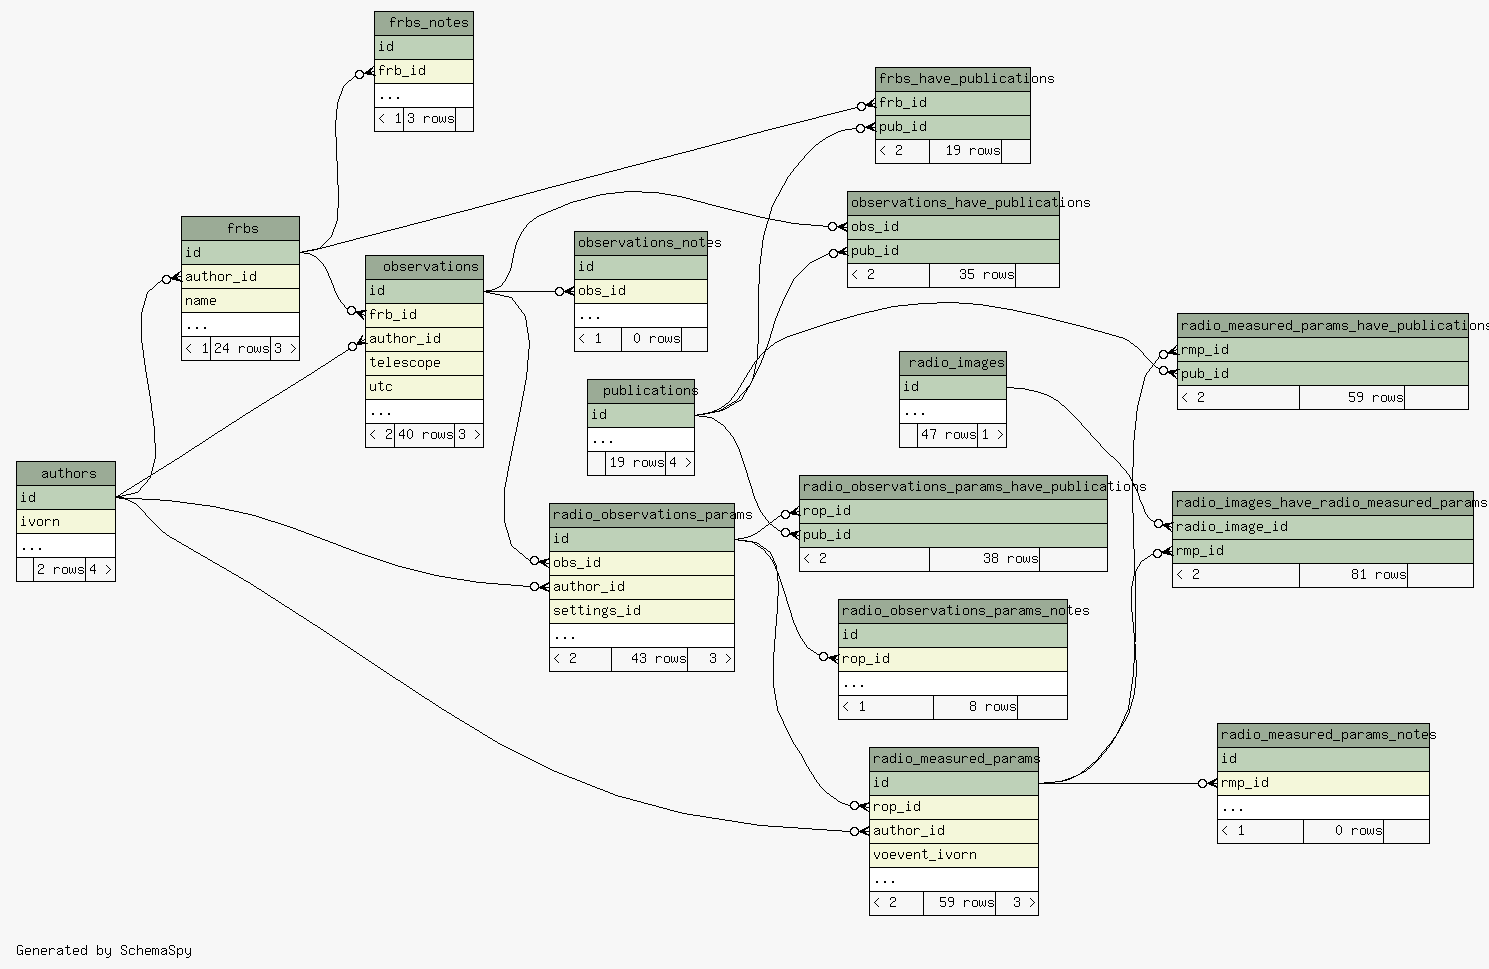Open the observations_notes table header
The image size is (1489, 969).
641,243
